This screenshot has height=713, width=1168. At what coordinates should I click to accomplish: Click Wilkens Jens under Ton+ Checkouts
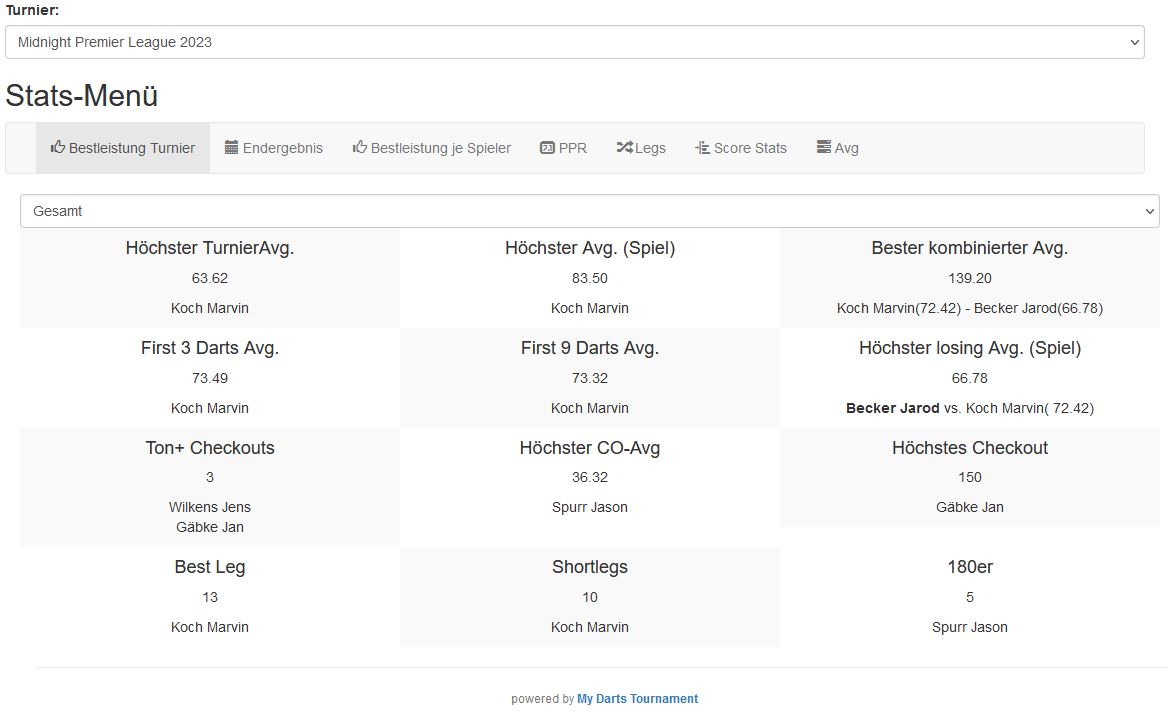(209, 507)
